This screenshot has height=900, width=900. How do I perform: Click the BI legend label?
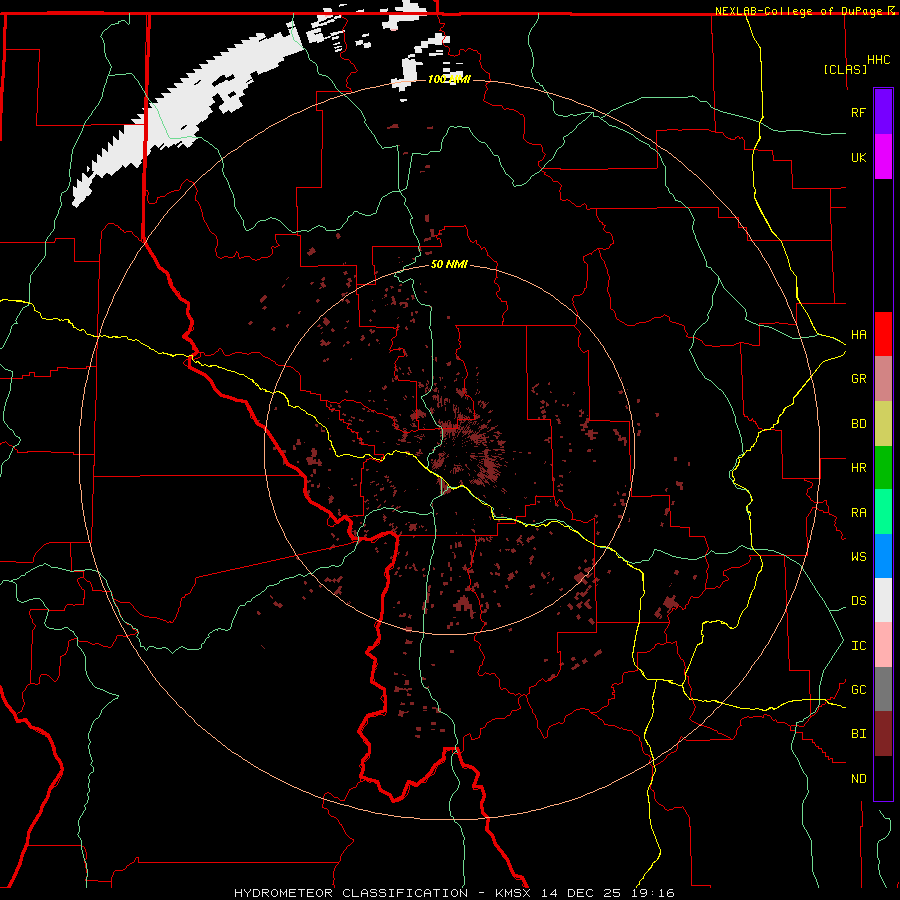[858, 734]
